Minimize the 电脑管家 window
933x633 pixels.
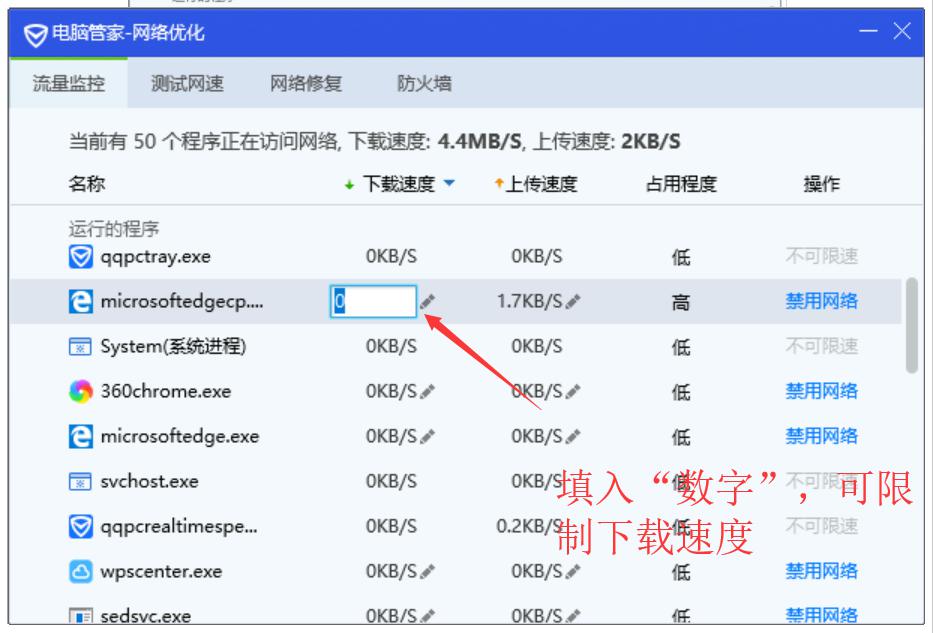pyautogui.click(x=869, y=31)
